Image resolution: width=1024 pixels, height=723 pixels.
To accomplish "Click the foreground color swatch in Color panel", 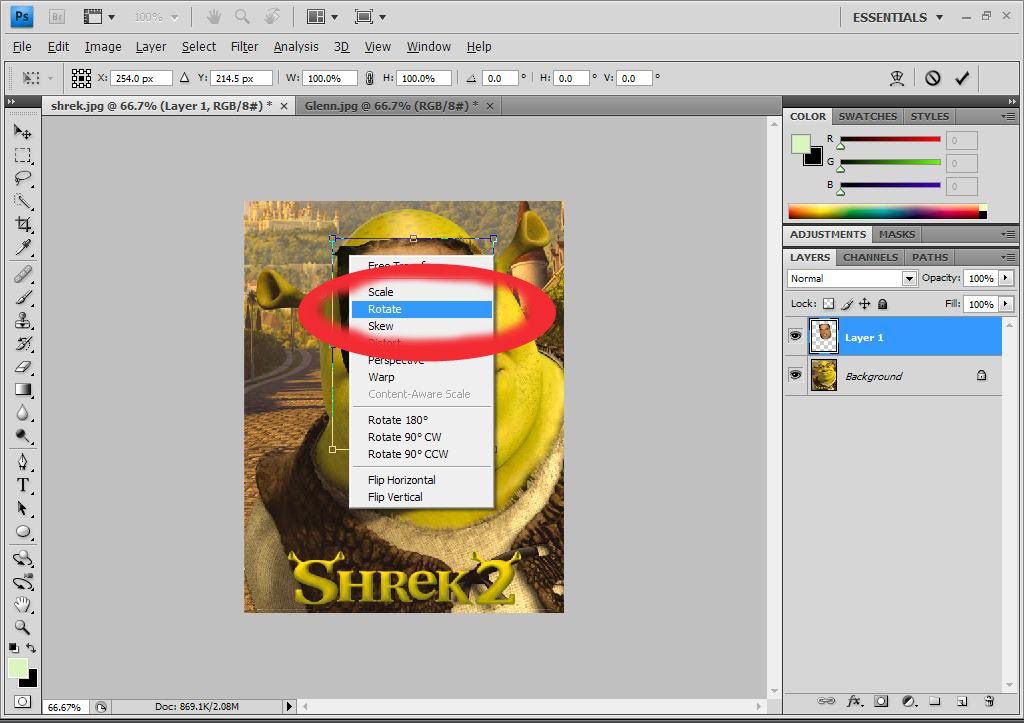I will (801, 144).
